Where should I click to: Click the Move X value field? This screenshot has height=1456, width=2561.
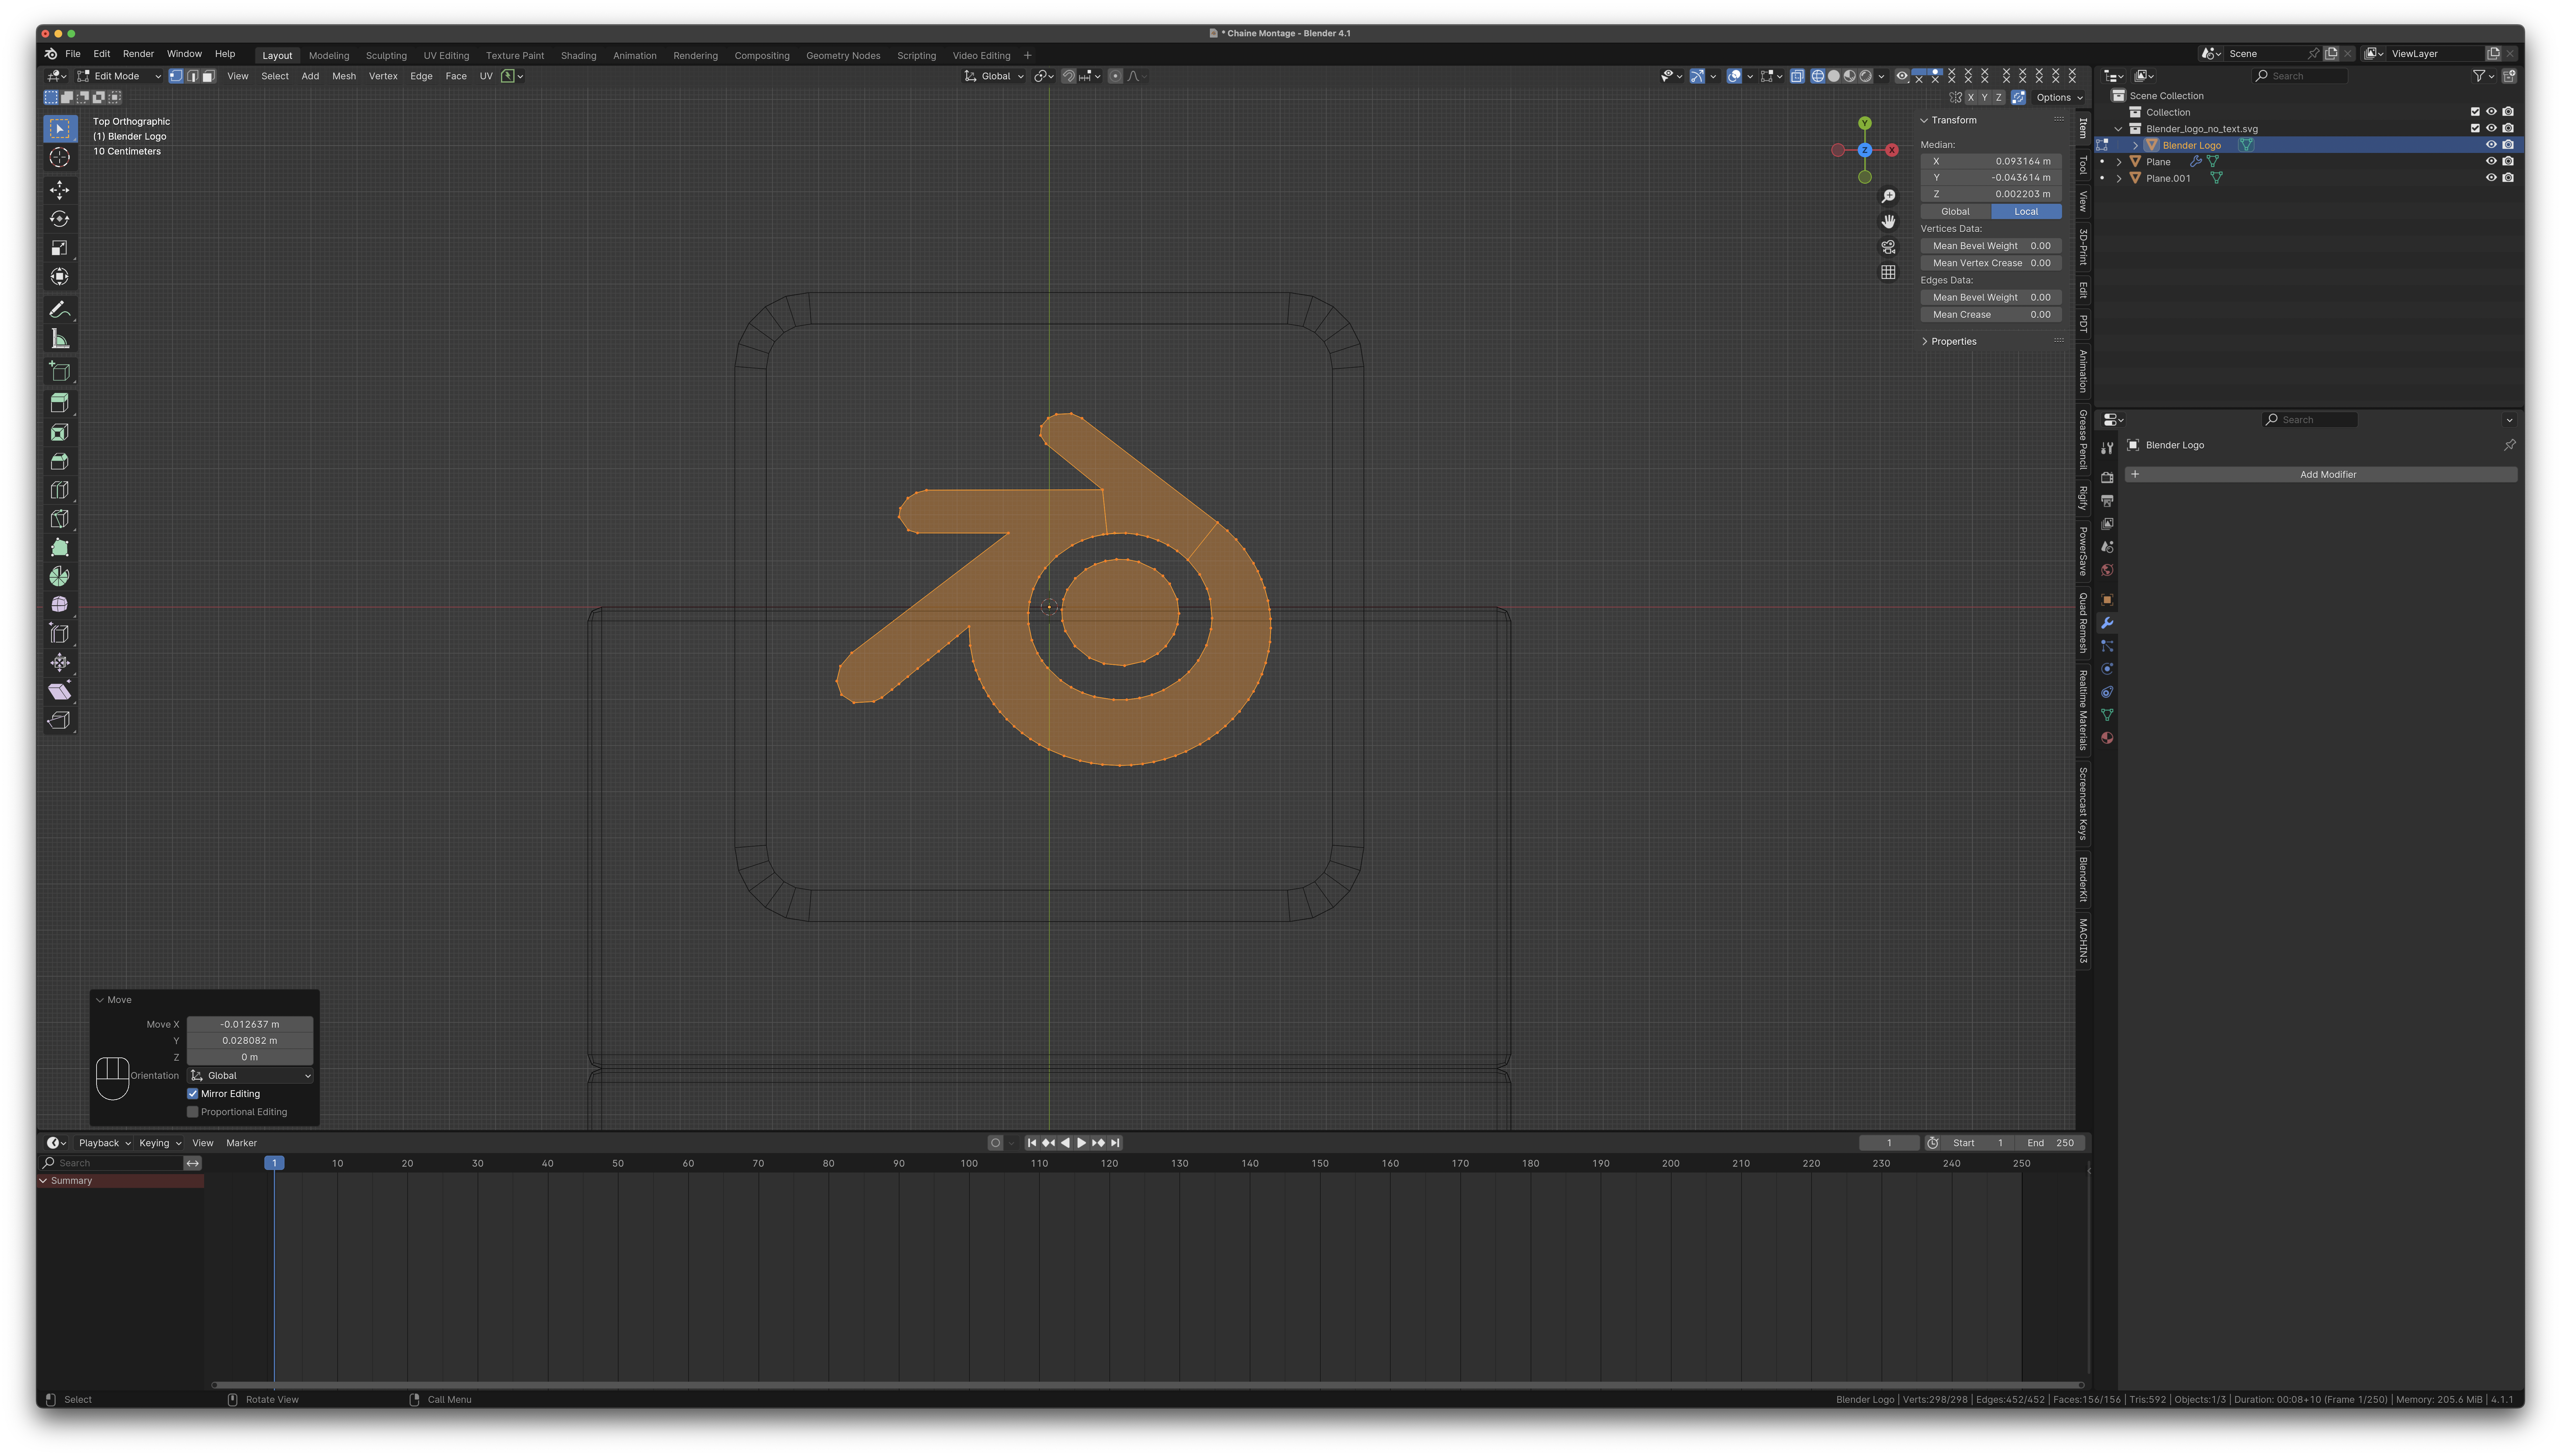[250, 1024]
